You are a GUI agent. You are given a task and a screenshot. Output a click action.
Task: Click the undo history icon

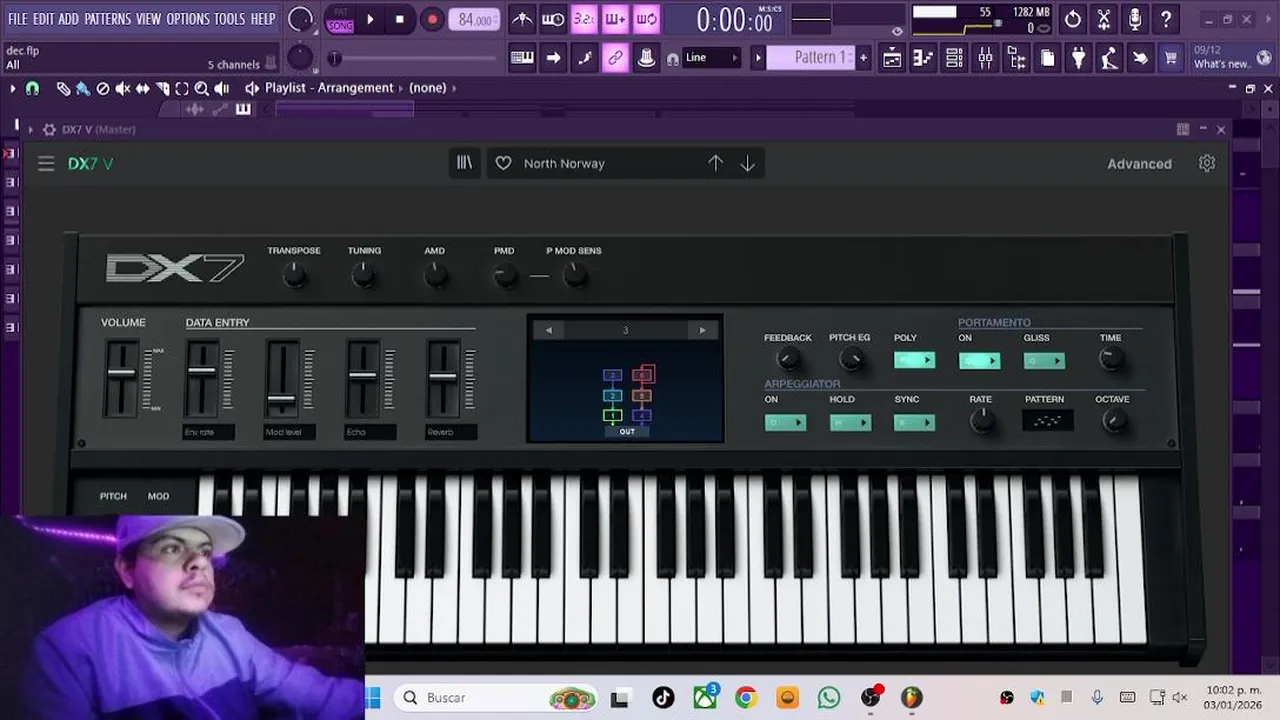pyautogui.click(x=1073, y=19)
